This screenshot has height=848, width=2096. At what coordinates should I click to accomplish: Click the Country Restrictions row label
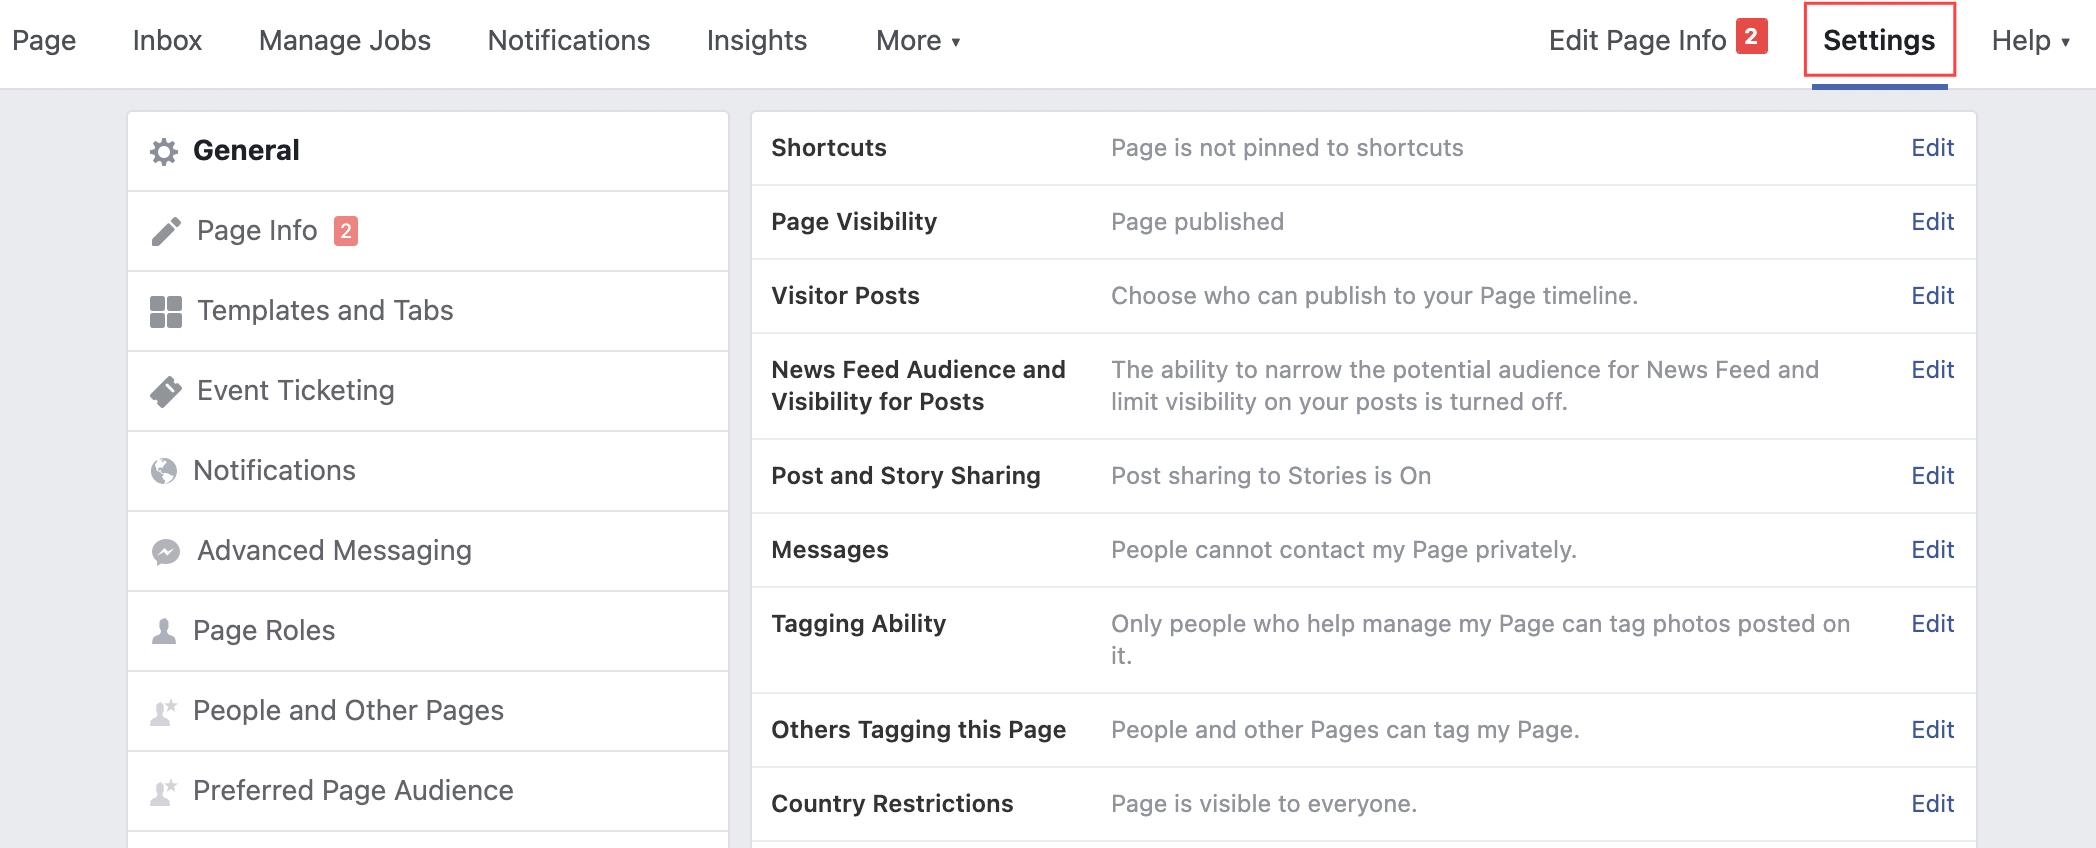(892, 804)
